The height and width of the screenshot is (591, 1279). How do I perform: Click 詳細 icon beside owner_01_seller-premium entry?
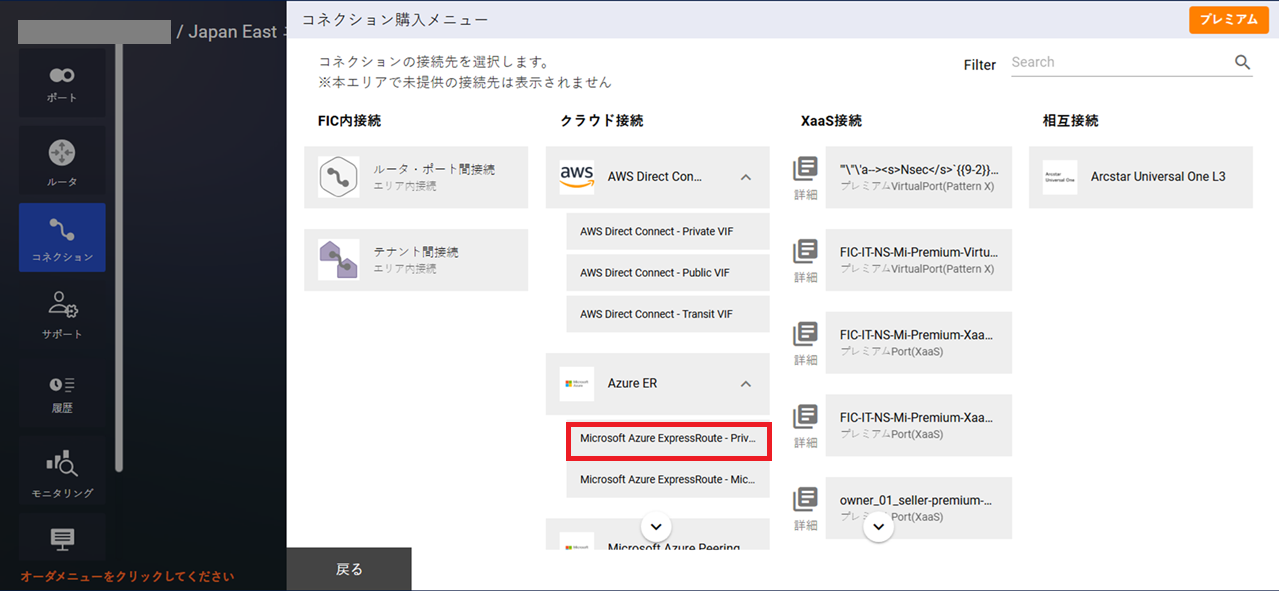pos(805,507)
